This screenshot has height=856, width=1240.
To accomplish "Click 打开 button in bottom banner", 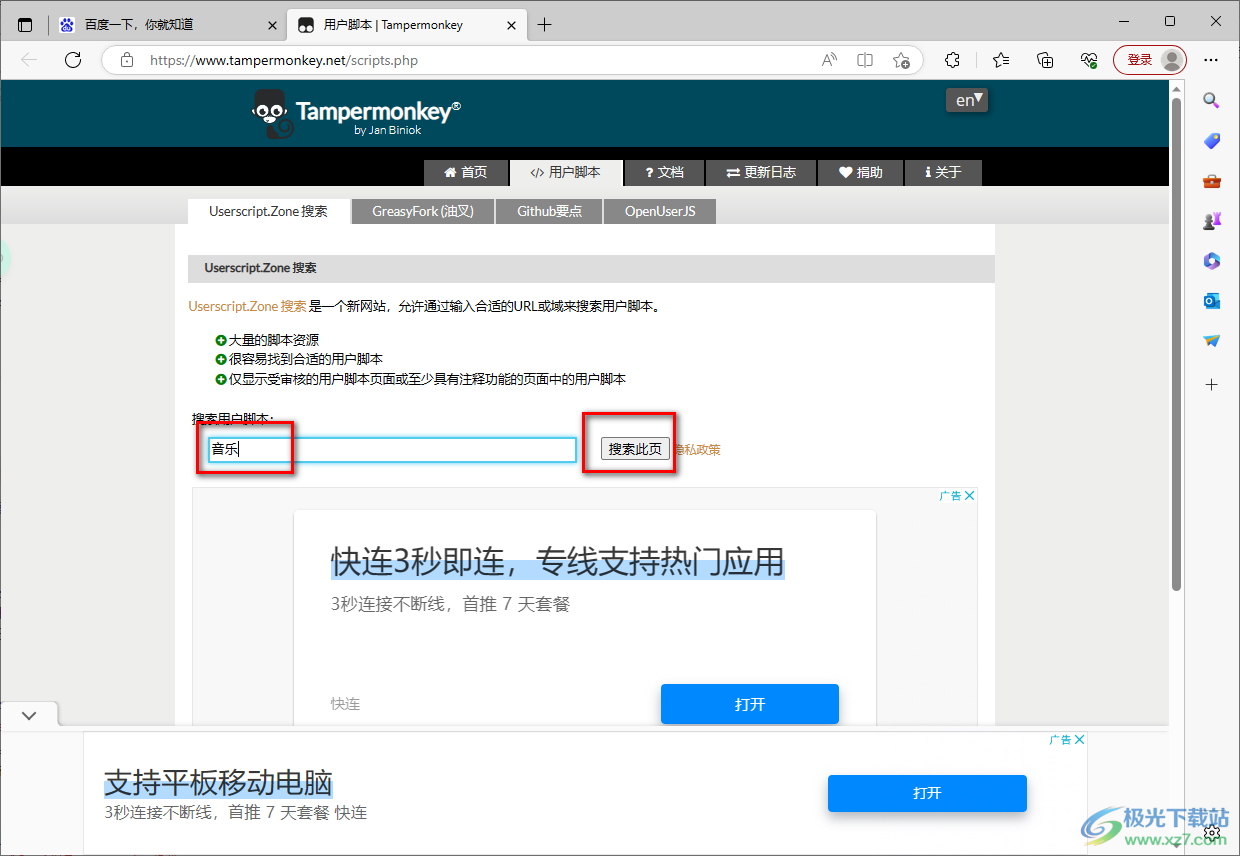I will 927,793.
